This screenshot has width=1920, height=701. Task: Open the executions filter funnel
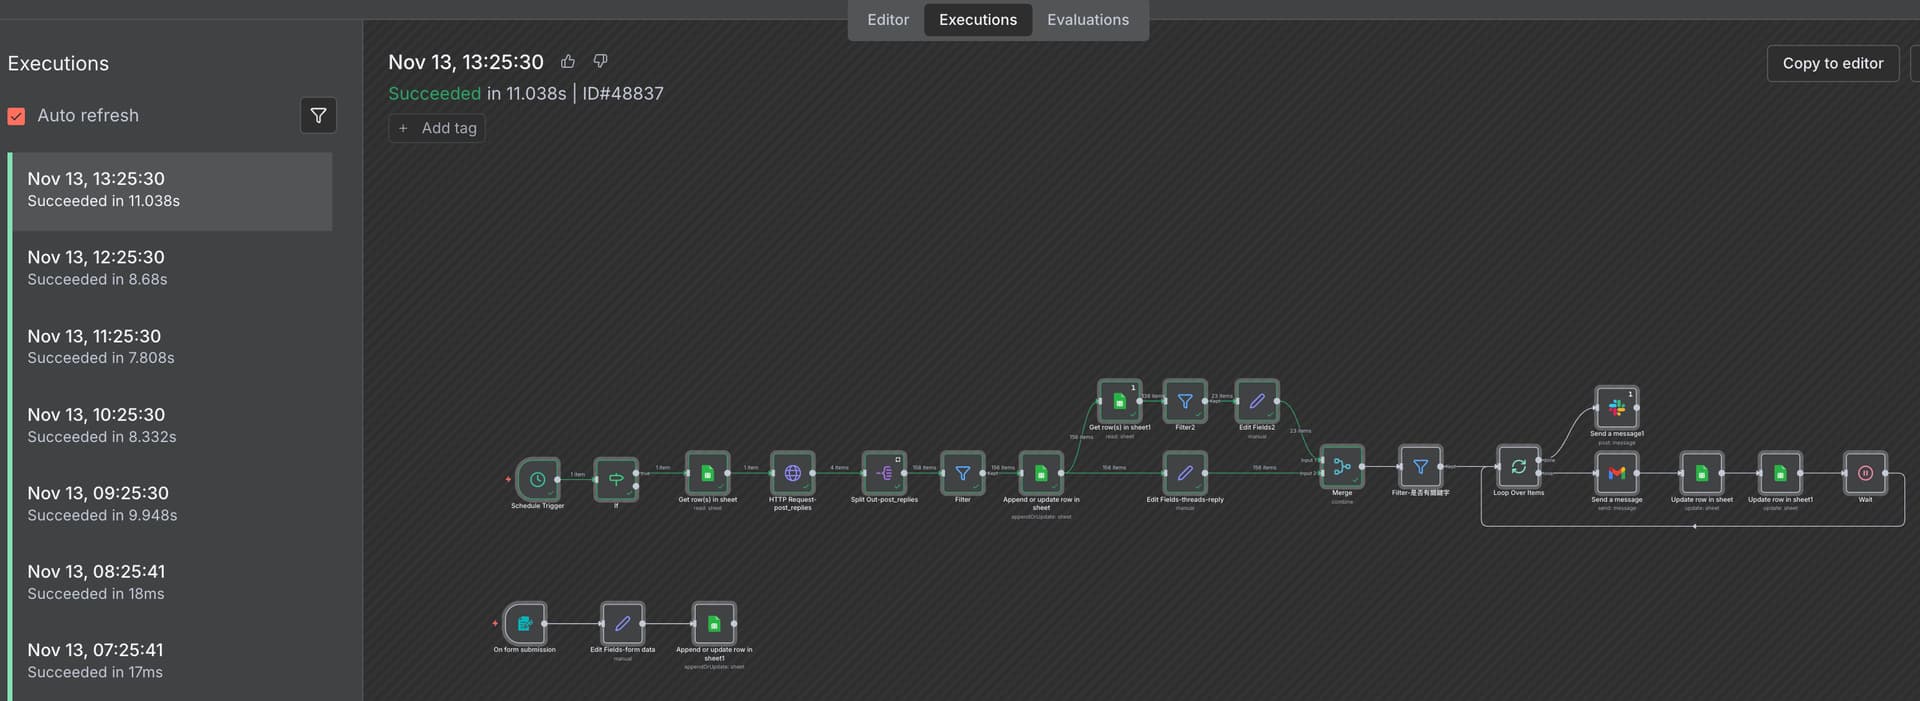[x=318, y=115]
